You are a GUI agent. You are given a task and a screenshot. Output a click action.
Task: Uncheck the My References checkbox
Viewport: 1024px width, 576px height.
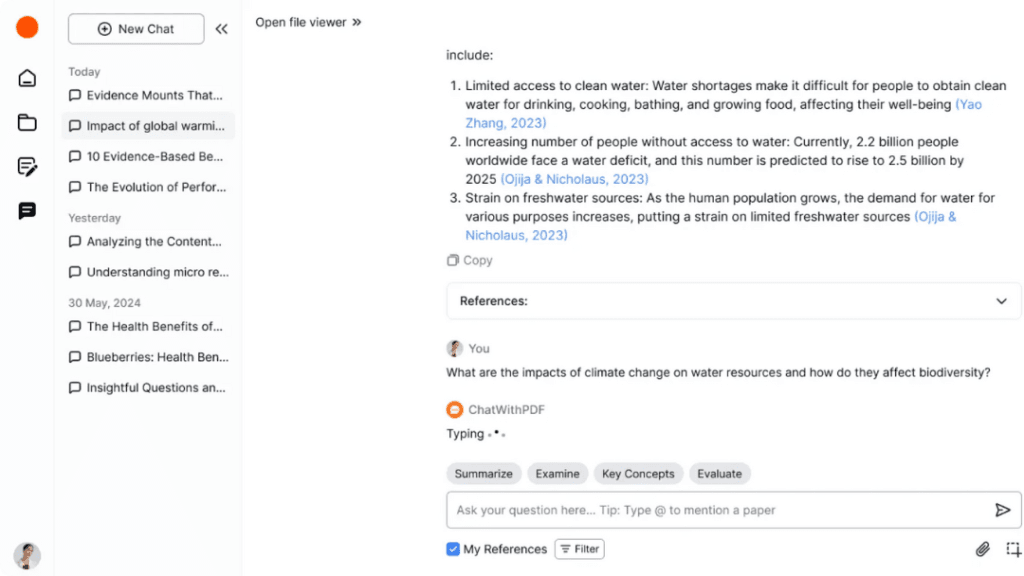[453, 549]
